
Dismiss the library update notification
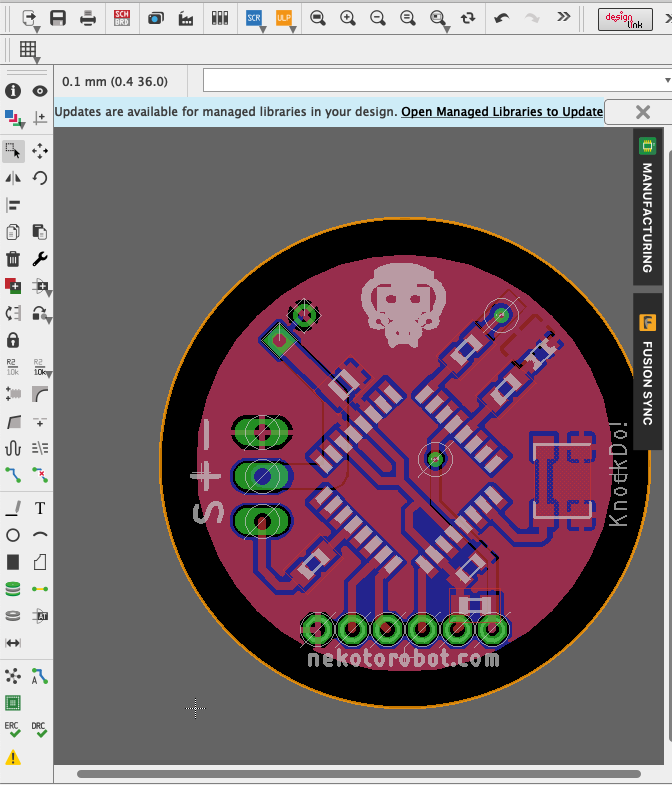point(642,112)
